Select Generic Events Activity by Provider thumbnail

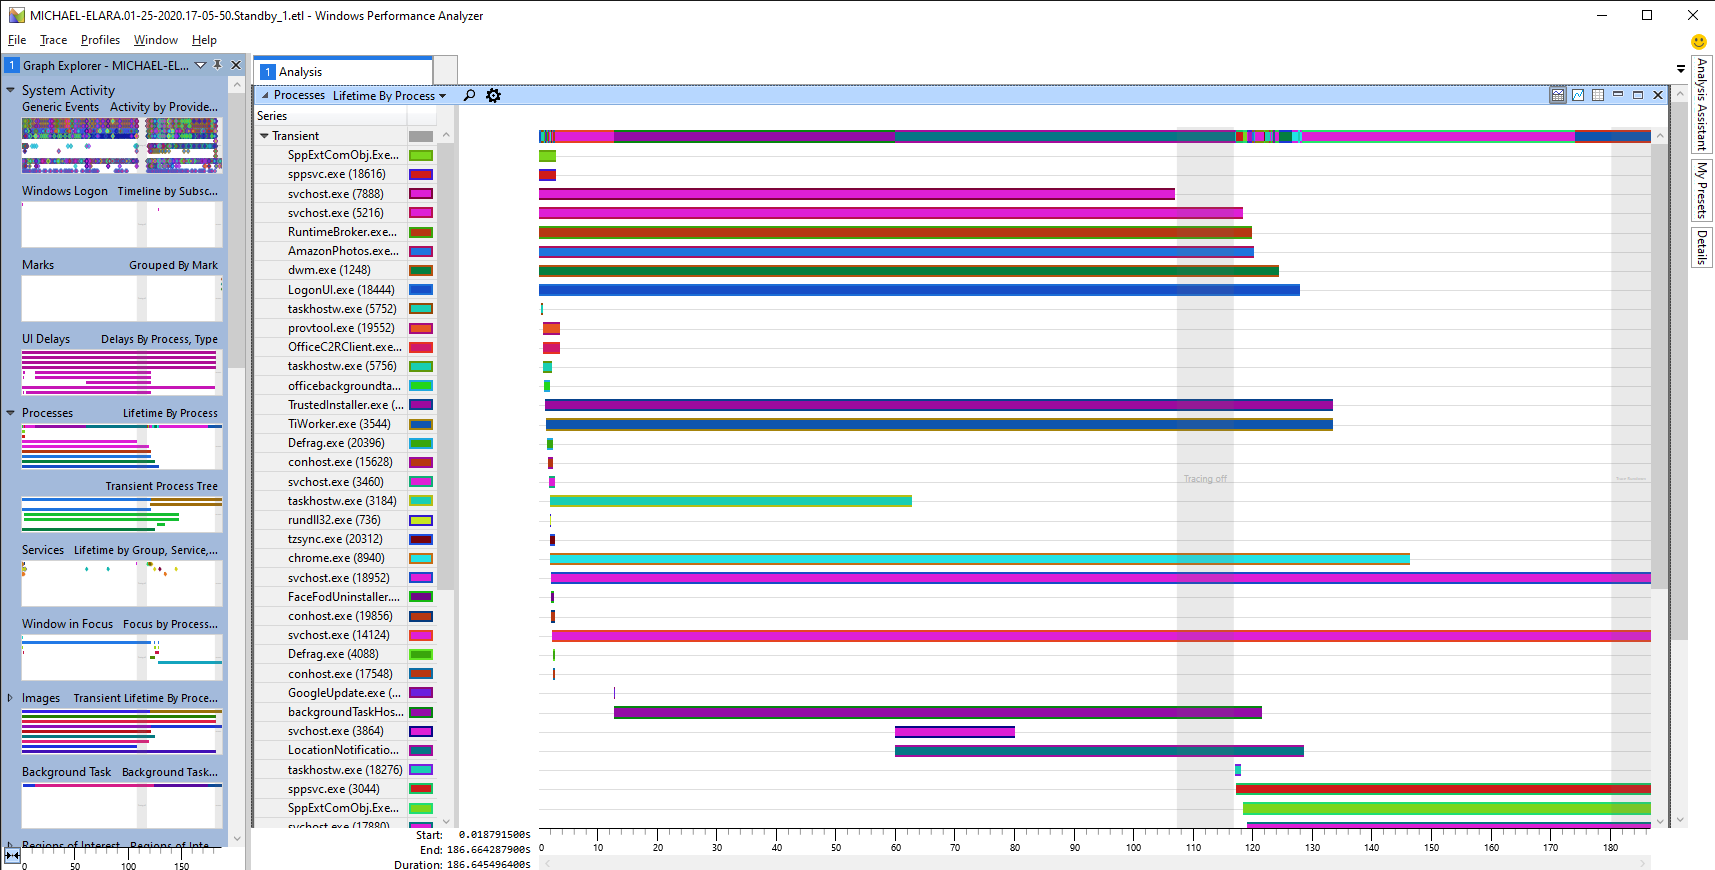[122, 145]
